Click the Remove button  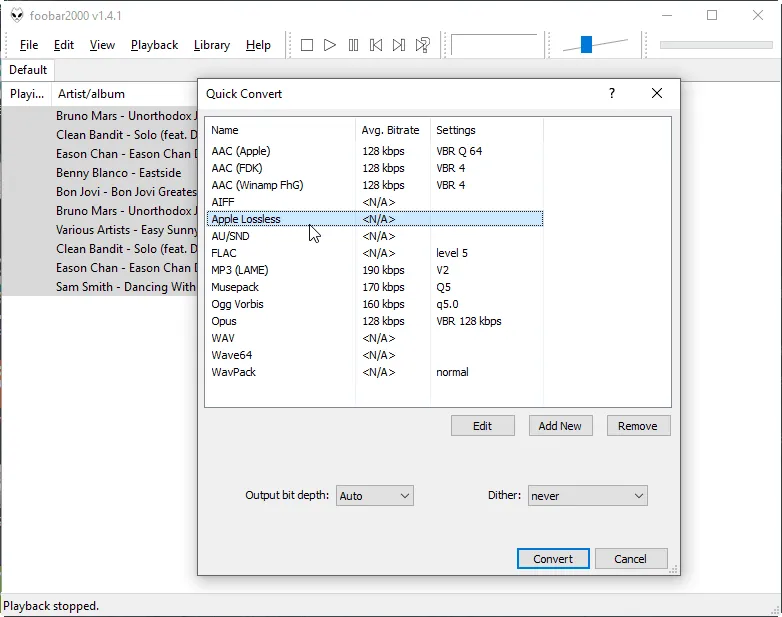(638, 426)
